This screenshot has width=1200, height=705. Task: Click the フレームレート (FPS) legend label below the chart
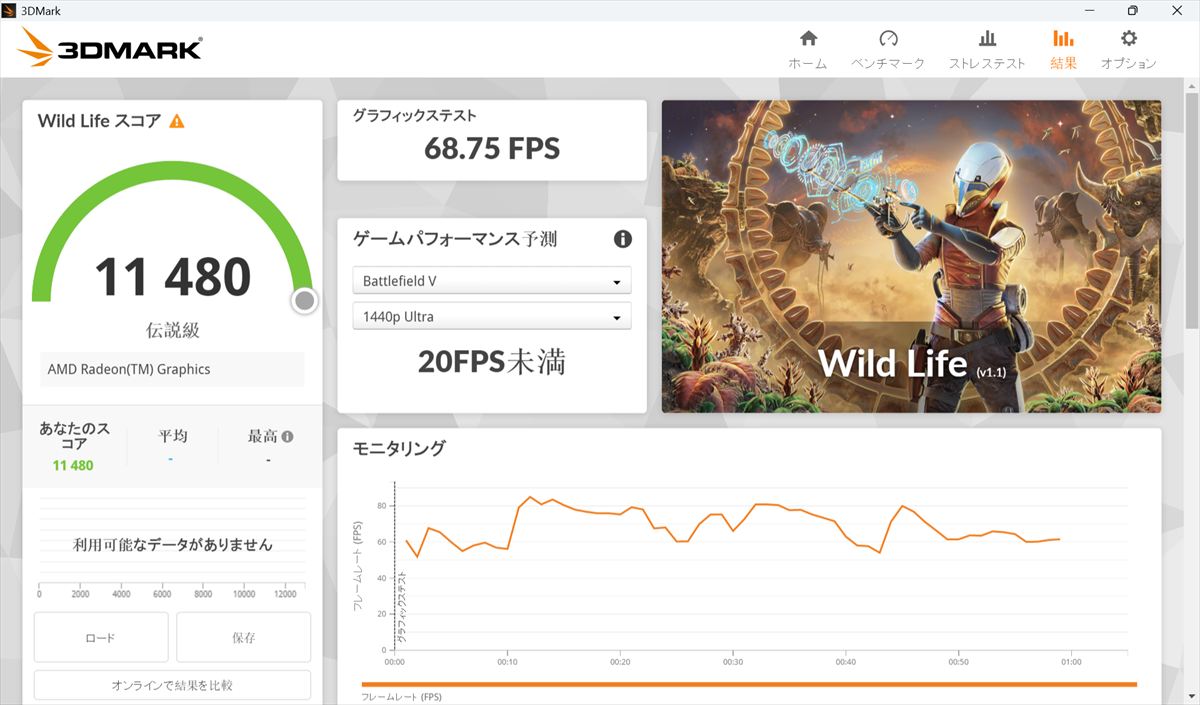tap(401, 697)
